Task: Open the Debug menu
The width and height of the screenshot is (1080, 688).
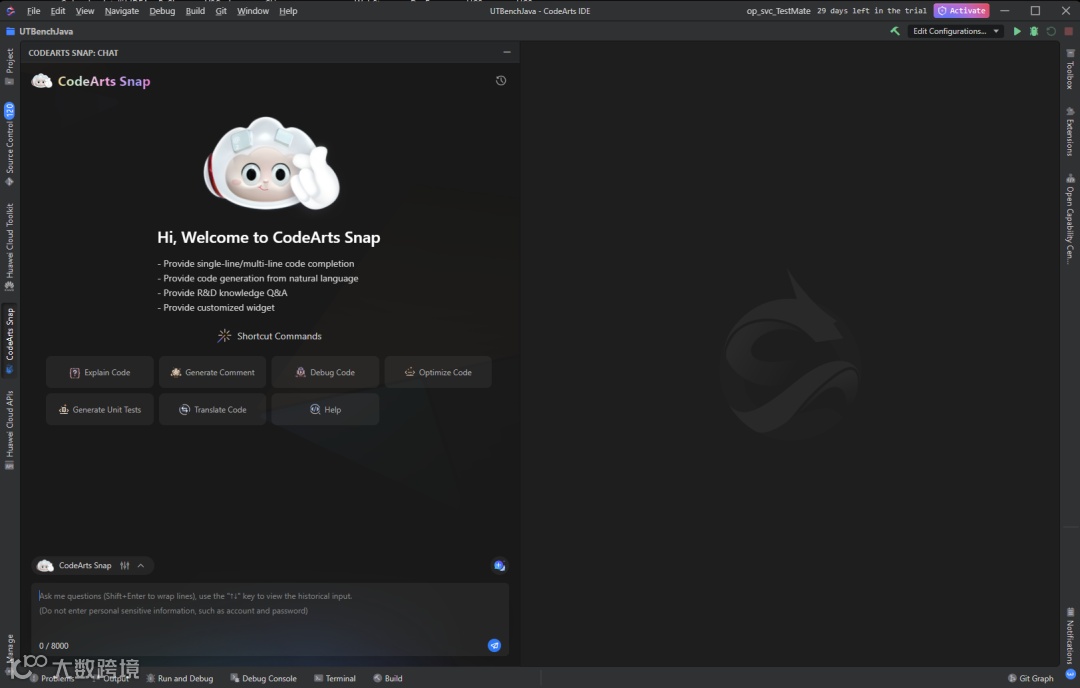Action: point(162,11)
